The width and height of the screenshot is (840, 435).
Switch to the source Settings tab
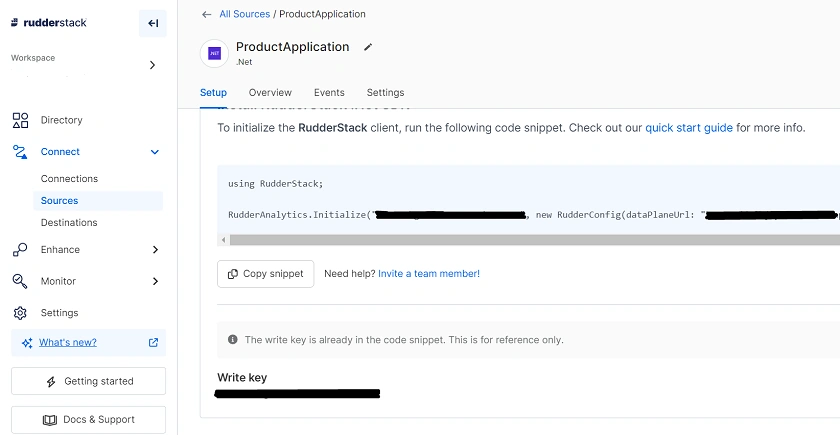385,93
